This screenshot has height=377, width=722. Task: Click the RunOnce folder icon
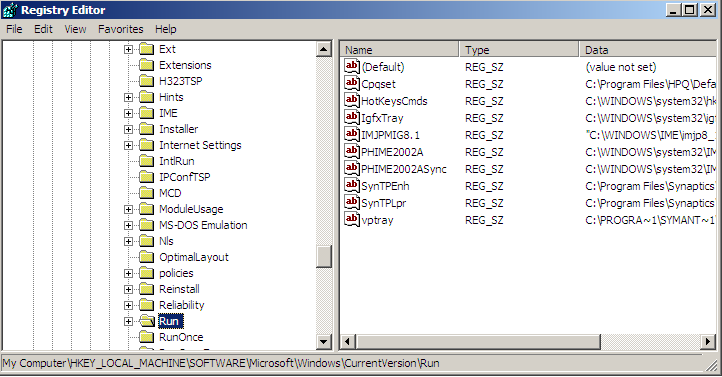146,337
